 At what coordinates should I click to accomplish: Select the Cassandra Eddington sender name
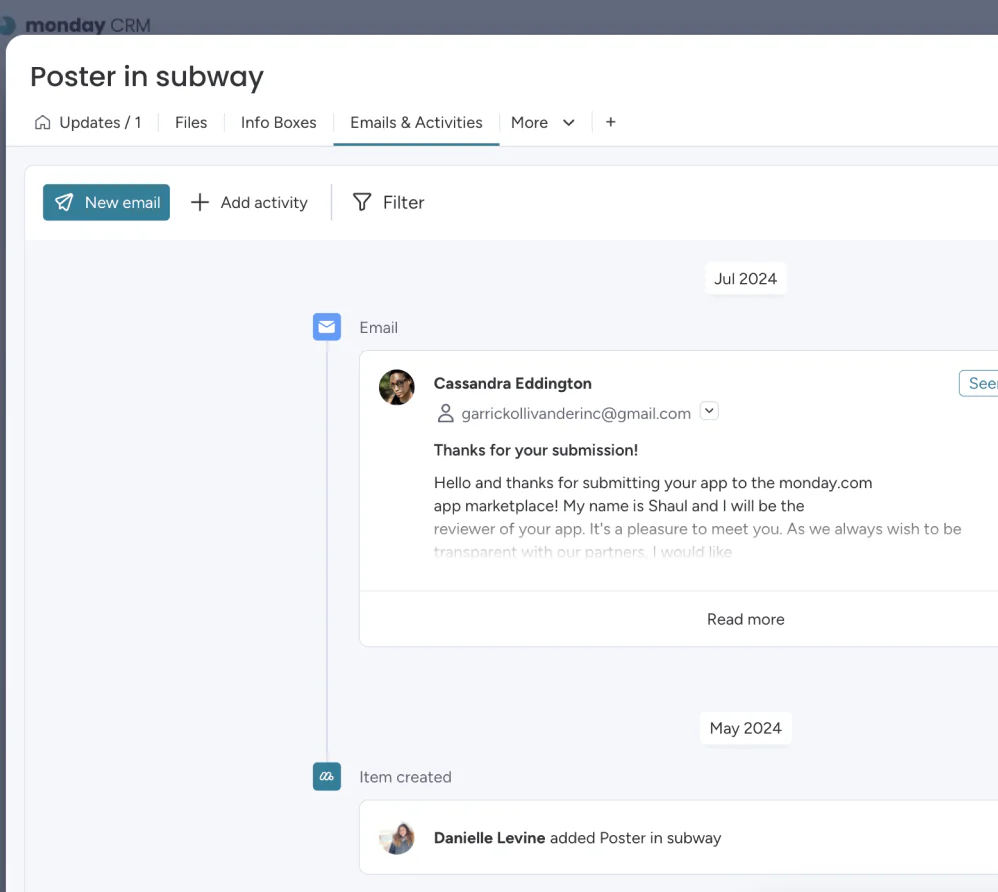(x=512, y=383)
